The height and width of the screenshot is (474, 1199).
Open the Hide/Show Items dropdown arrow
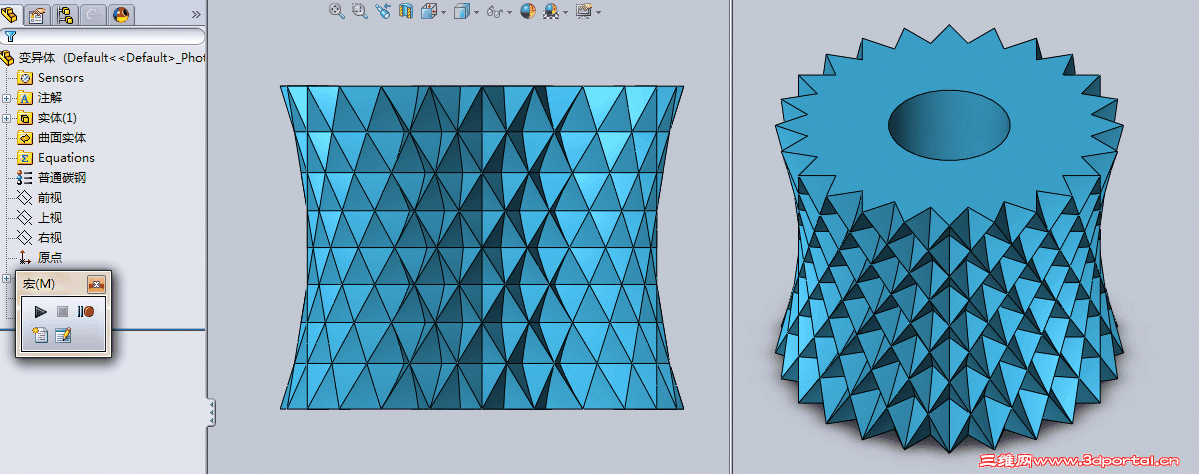509,12
